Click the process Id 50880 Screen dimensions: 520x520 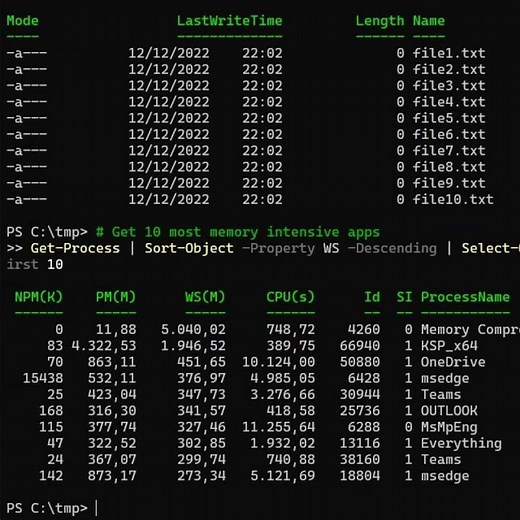(x=360, y=362)
